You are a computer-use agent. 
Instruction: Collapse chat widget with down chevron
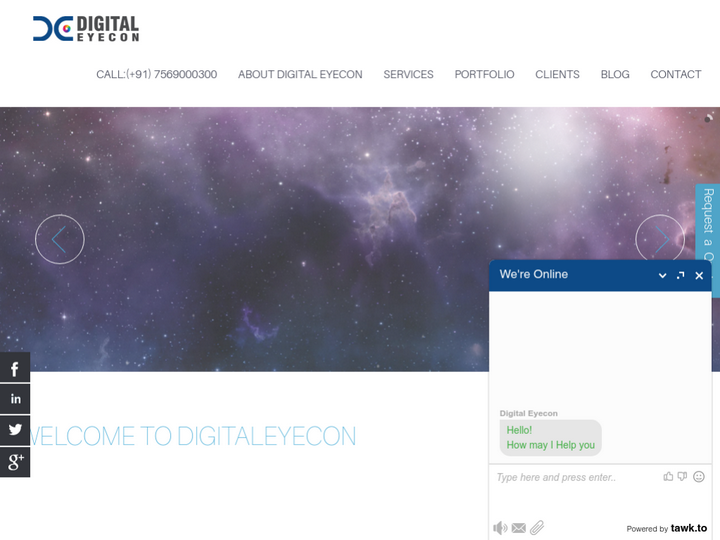[x=662, y=275]
